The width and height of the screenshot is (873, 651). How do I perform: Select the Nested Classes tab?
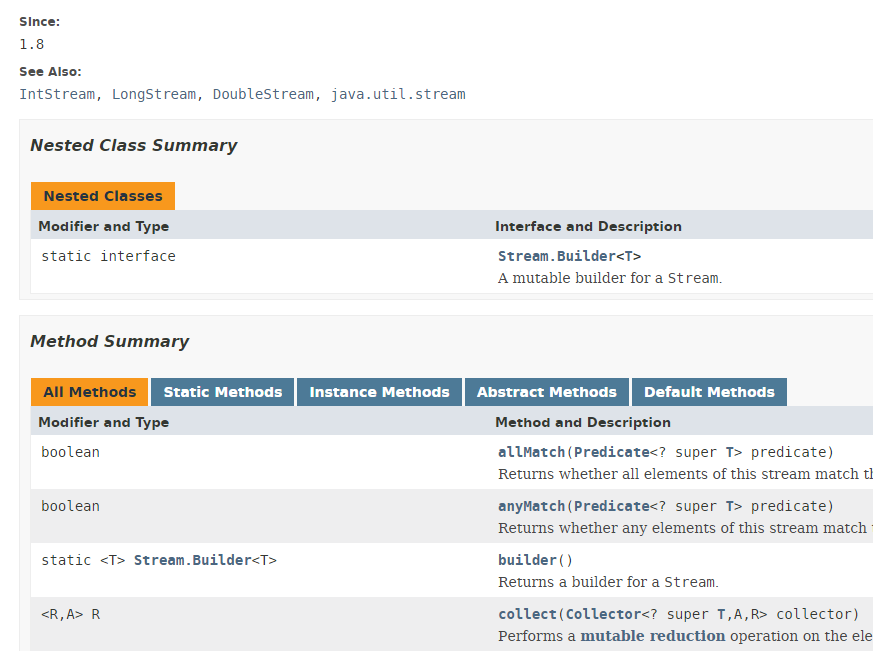(x=103, y=196)
